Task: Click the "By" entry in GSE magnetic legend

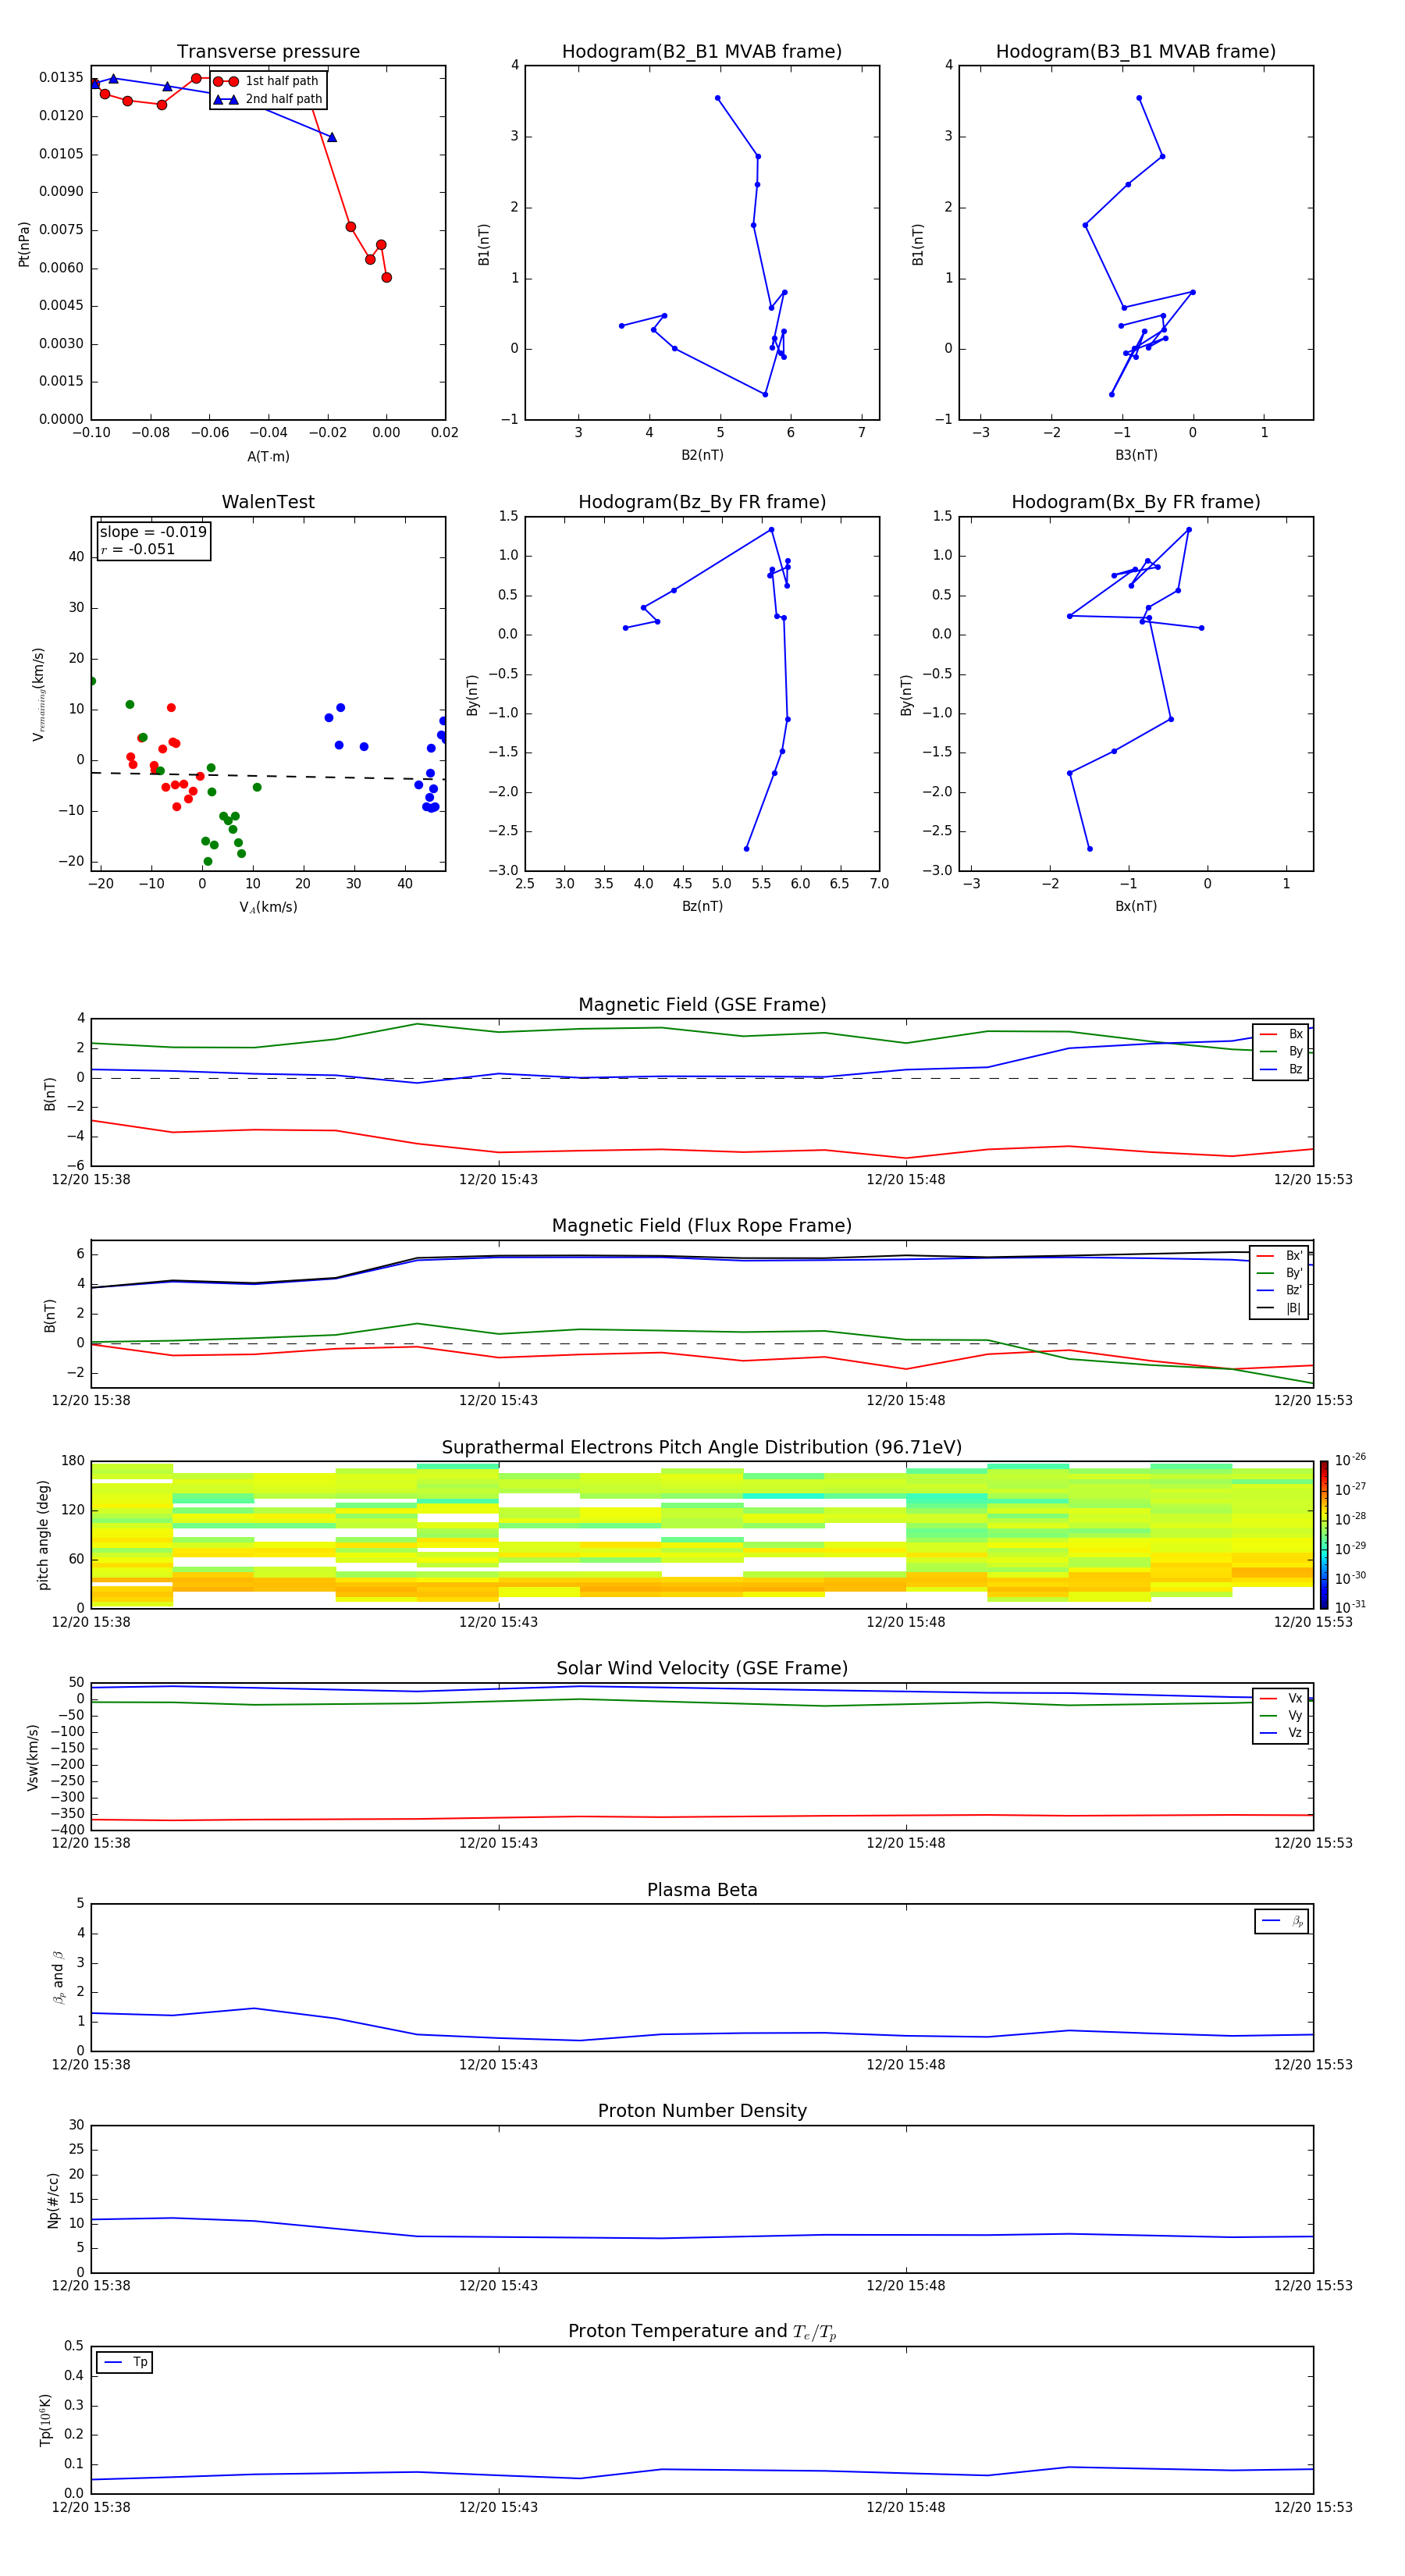Action: [x=1281, y=1052]
